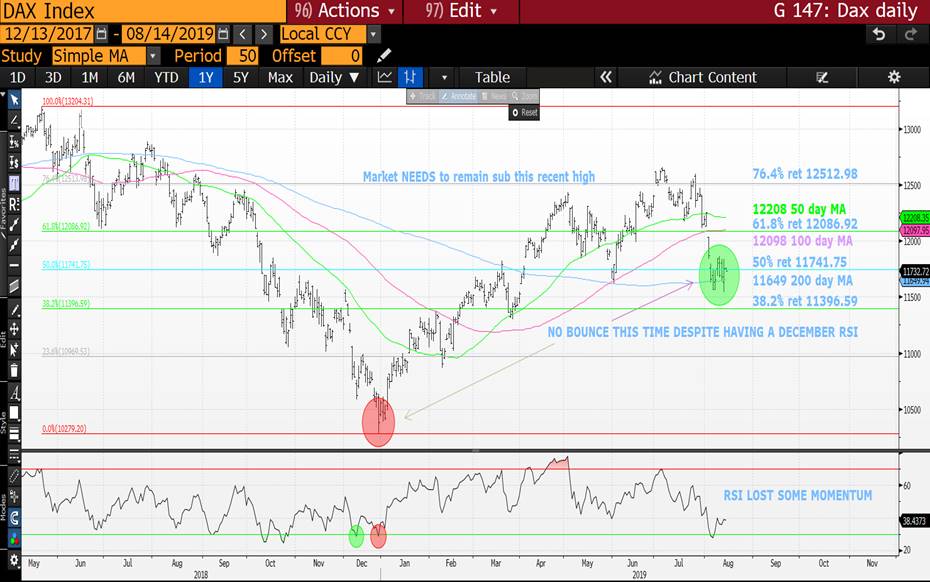The width and height of the screenshot is (930, 582).
Task: Click the Reset button
Action: tap(524, 112)
